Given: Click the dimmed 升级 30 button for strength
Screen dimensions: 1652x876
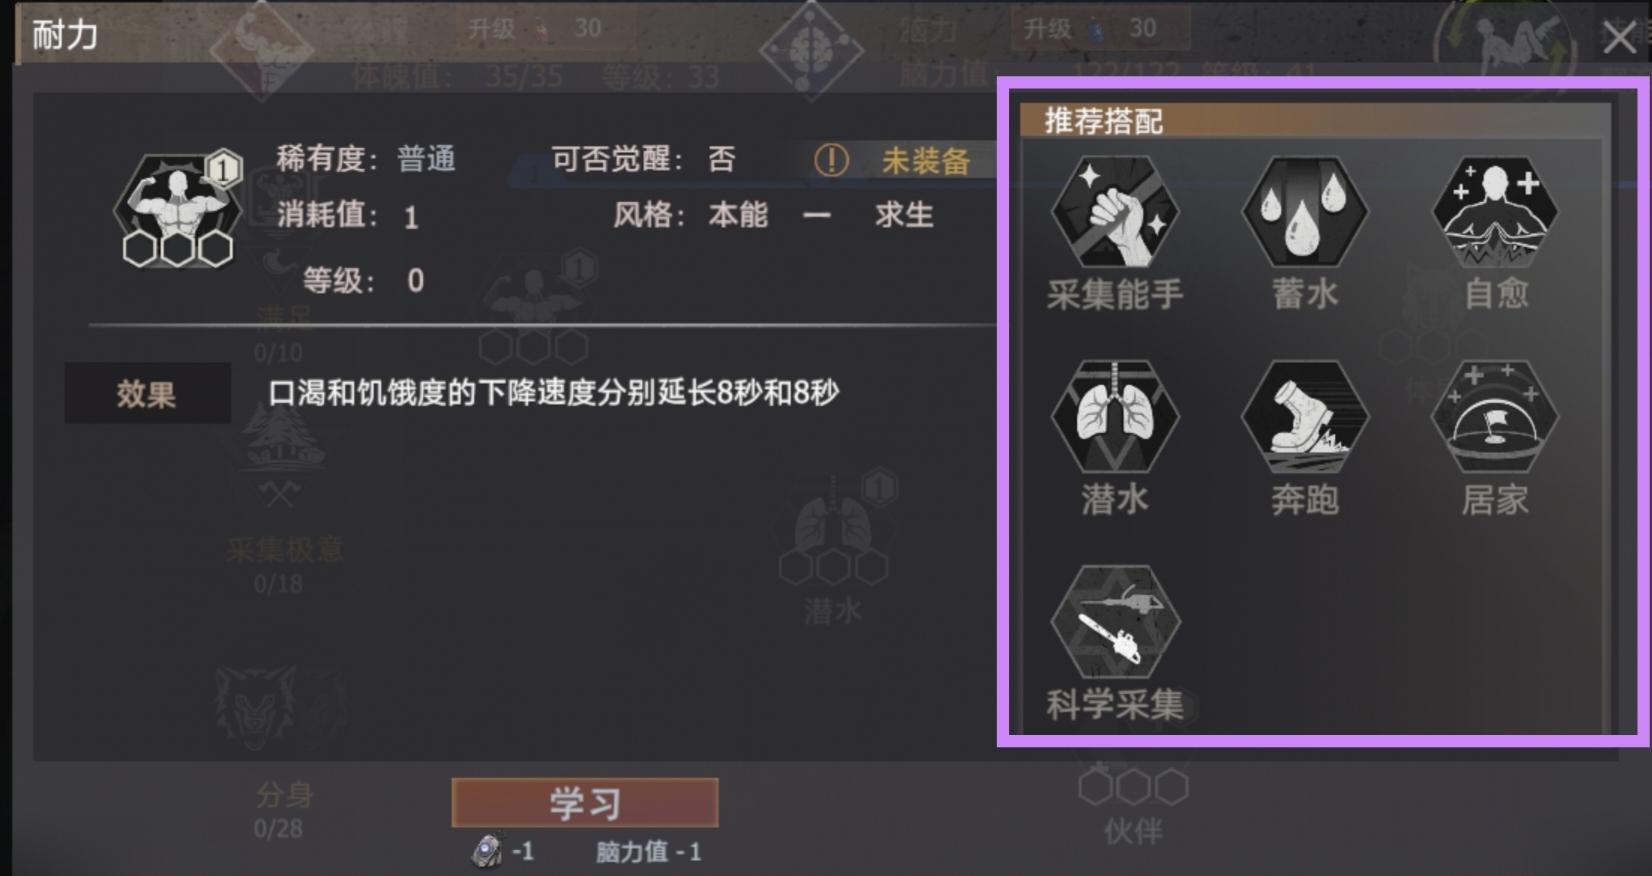Looking at the screenshot, I should 545,28.
